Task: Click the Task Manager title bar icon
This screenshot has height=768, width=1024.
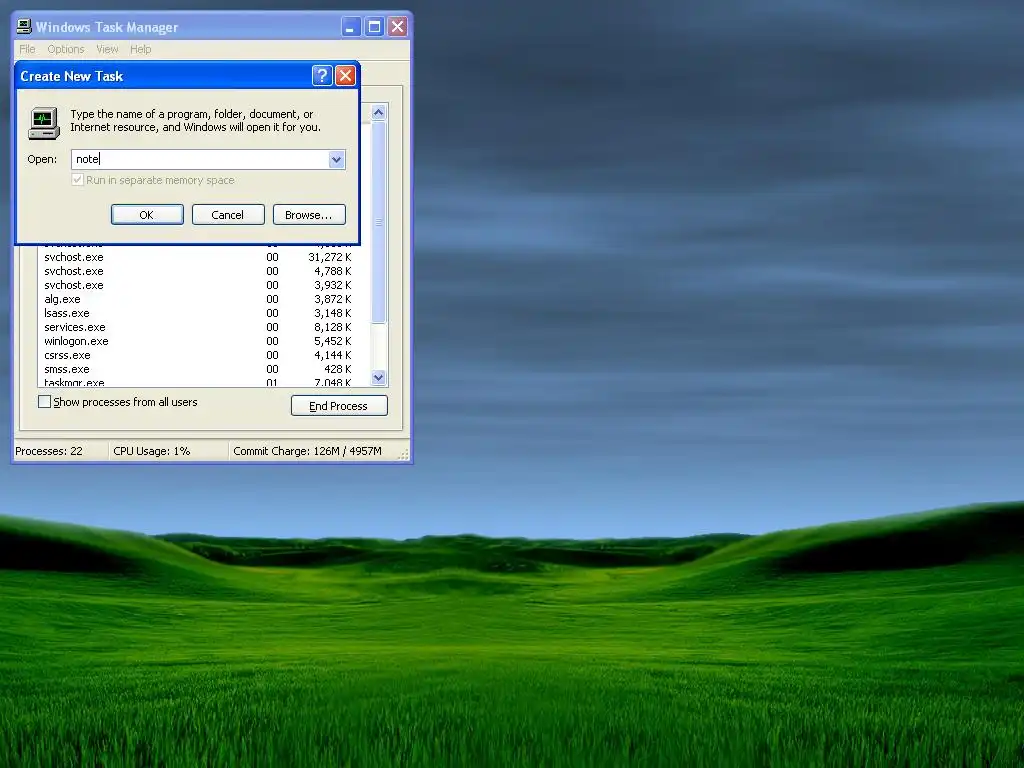Action: pyautogui.click(x=24, y=26)
